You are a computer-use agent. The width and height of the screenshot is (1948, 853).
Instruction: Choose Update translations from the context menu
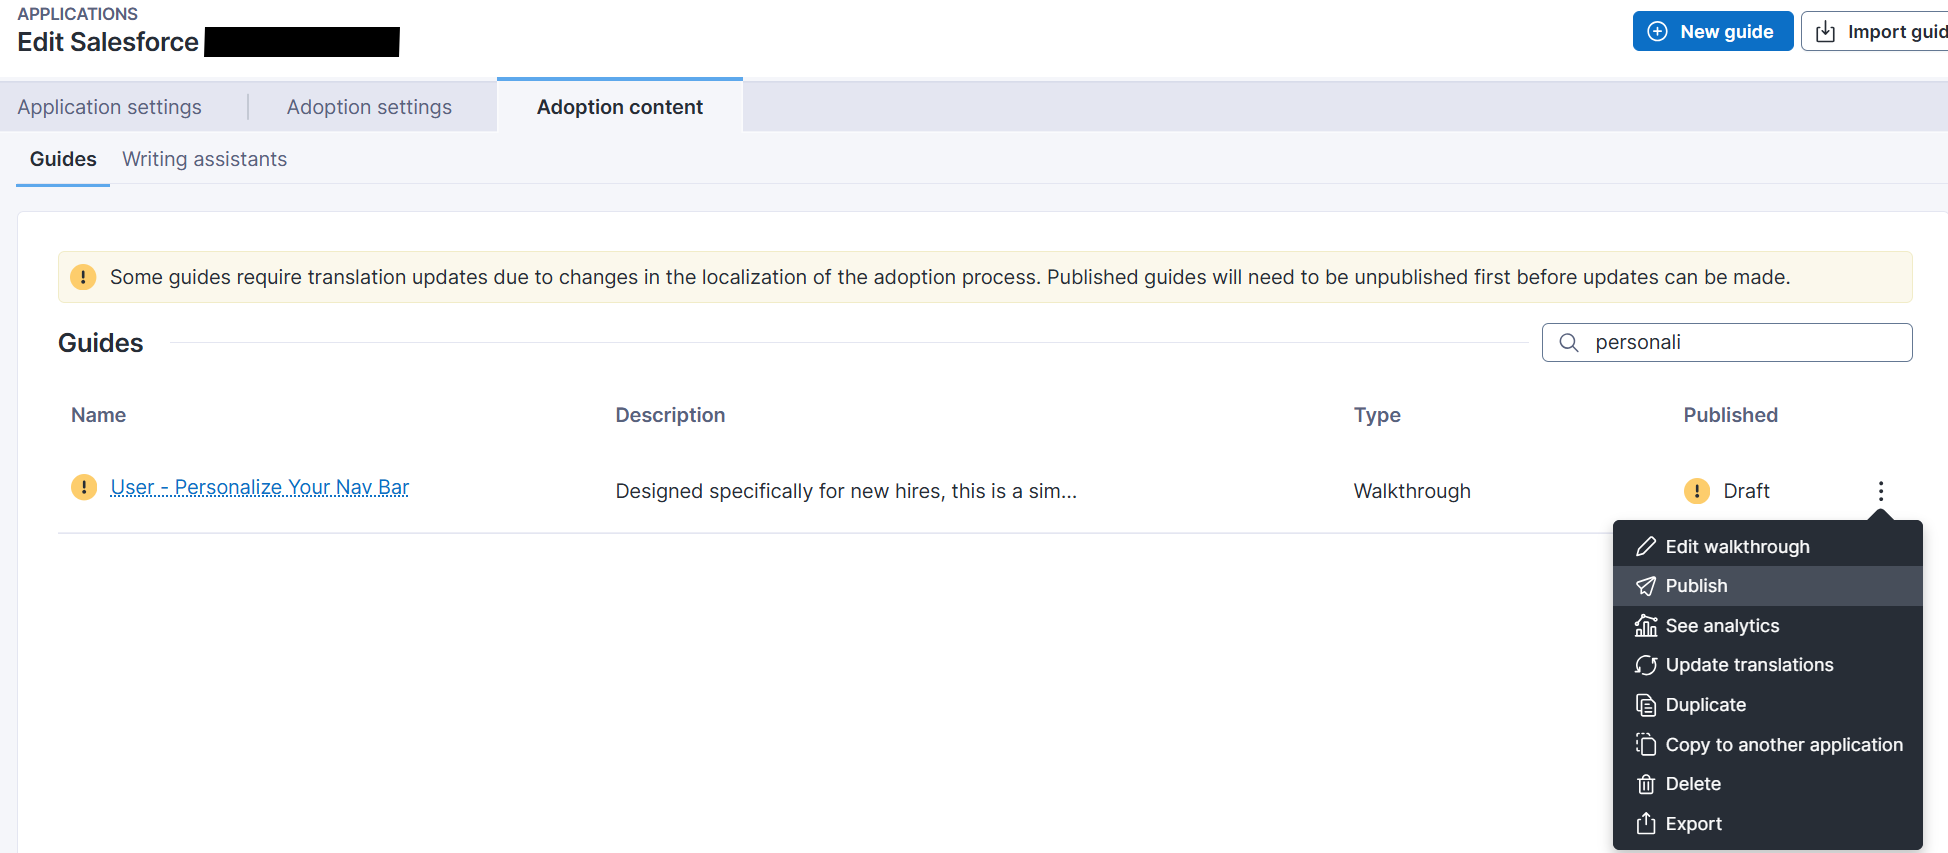(x=1749, y=665)
